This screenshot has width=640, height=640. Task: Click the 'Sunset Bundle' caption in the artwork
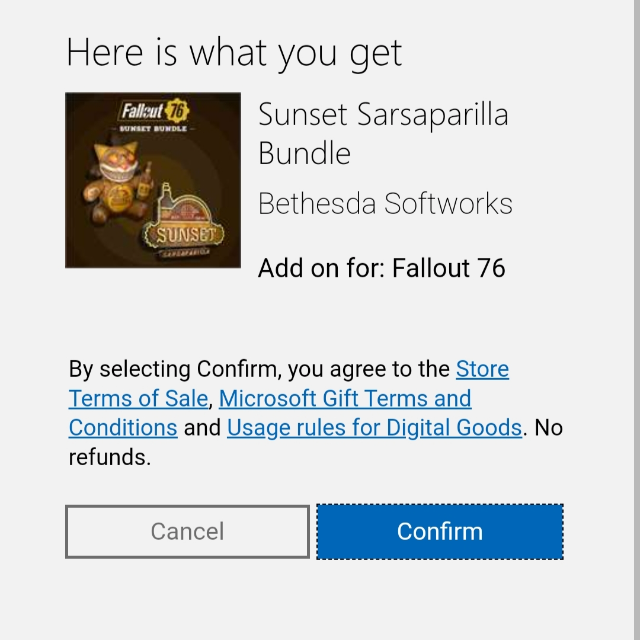click(x=153, y=130)
